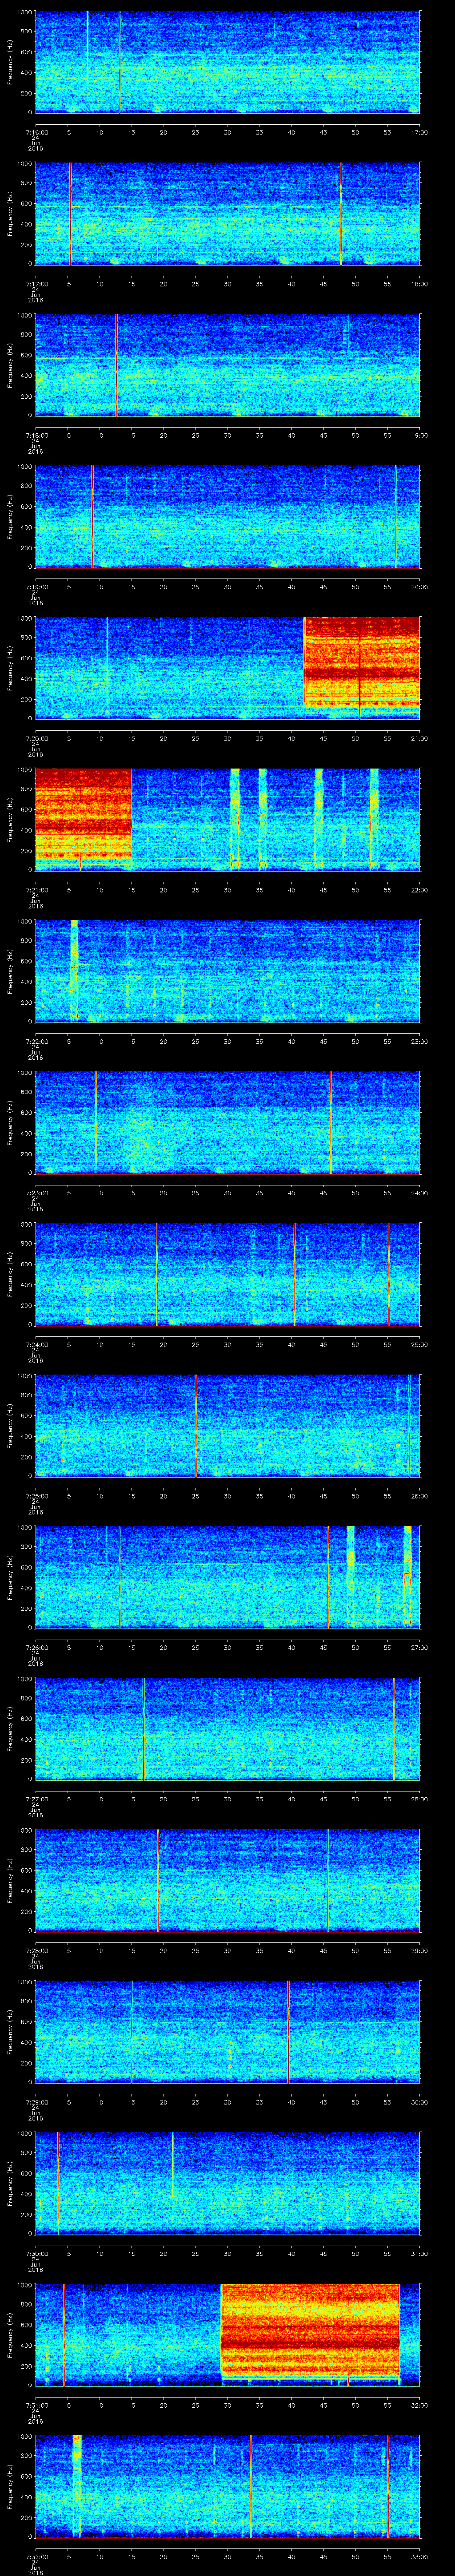Click the 7:21:00 start time label
455x2576 pixels.
coord(36,890)
